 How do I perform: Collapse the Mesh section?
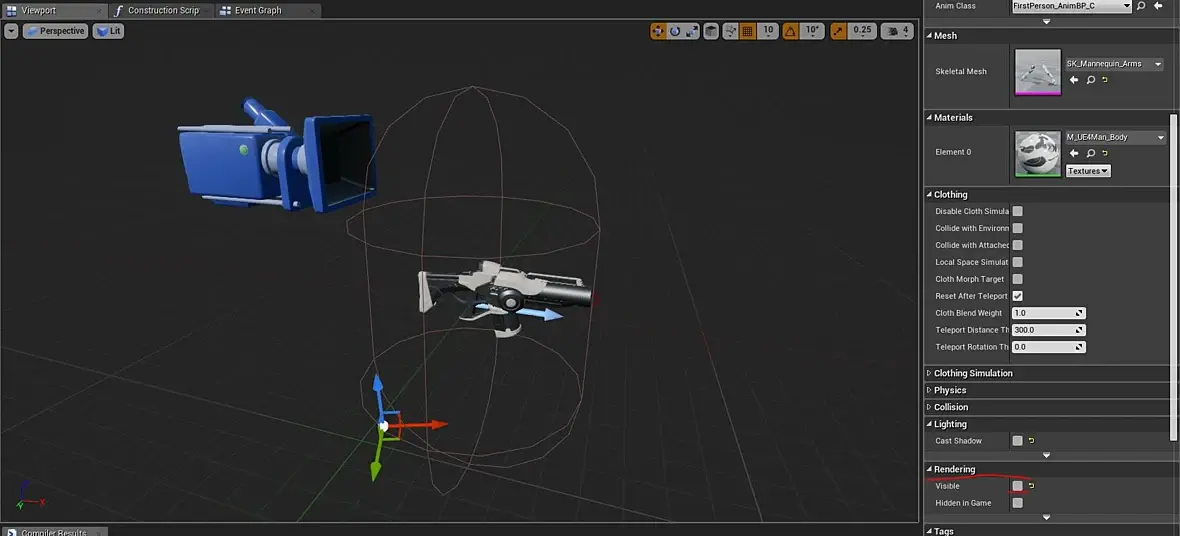pos(929,35)
